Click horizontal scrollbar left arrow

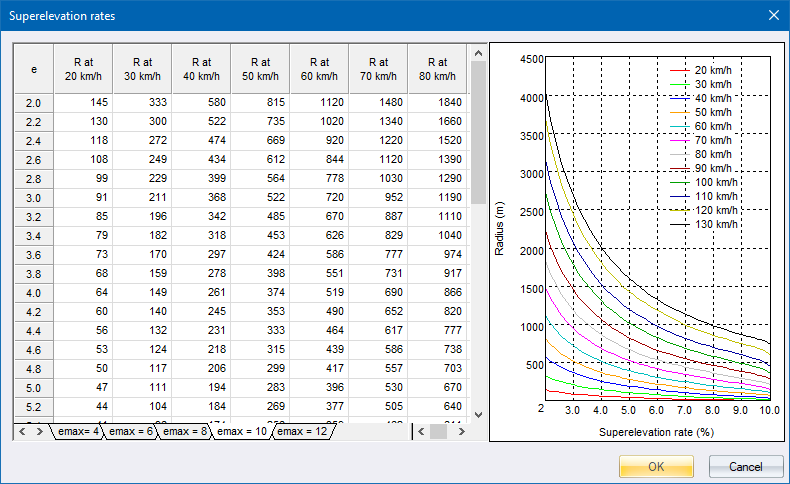click(x=421, y=432)
